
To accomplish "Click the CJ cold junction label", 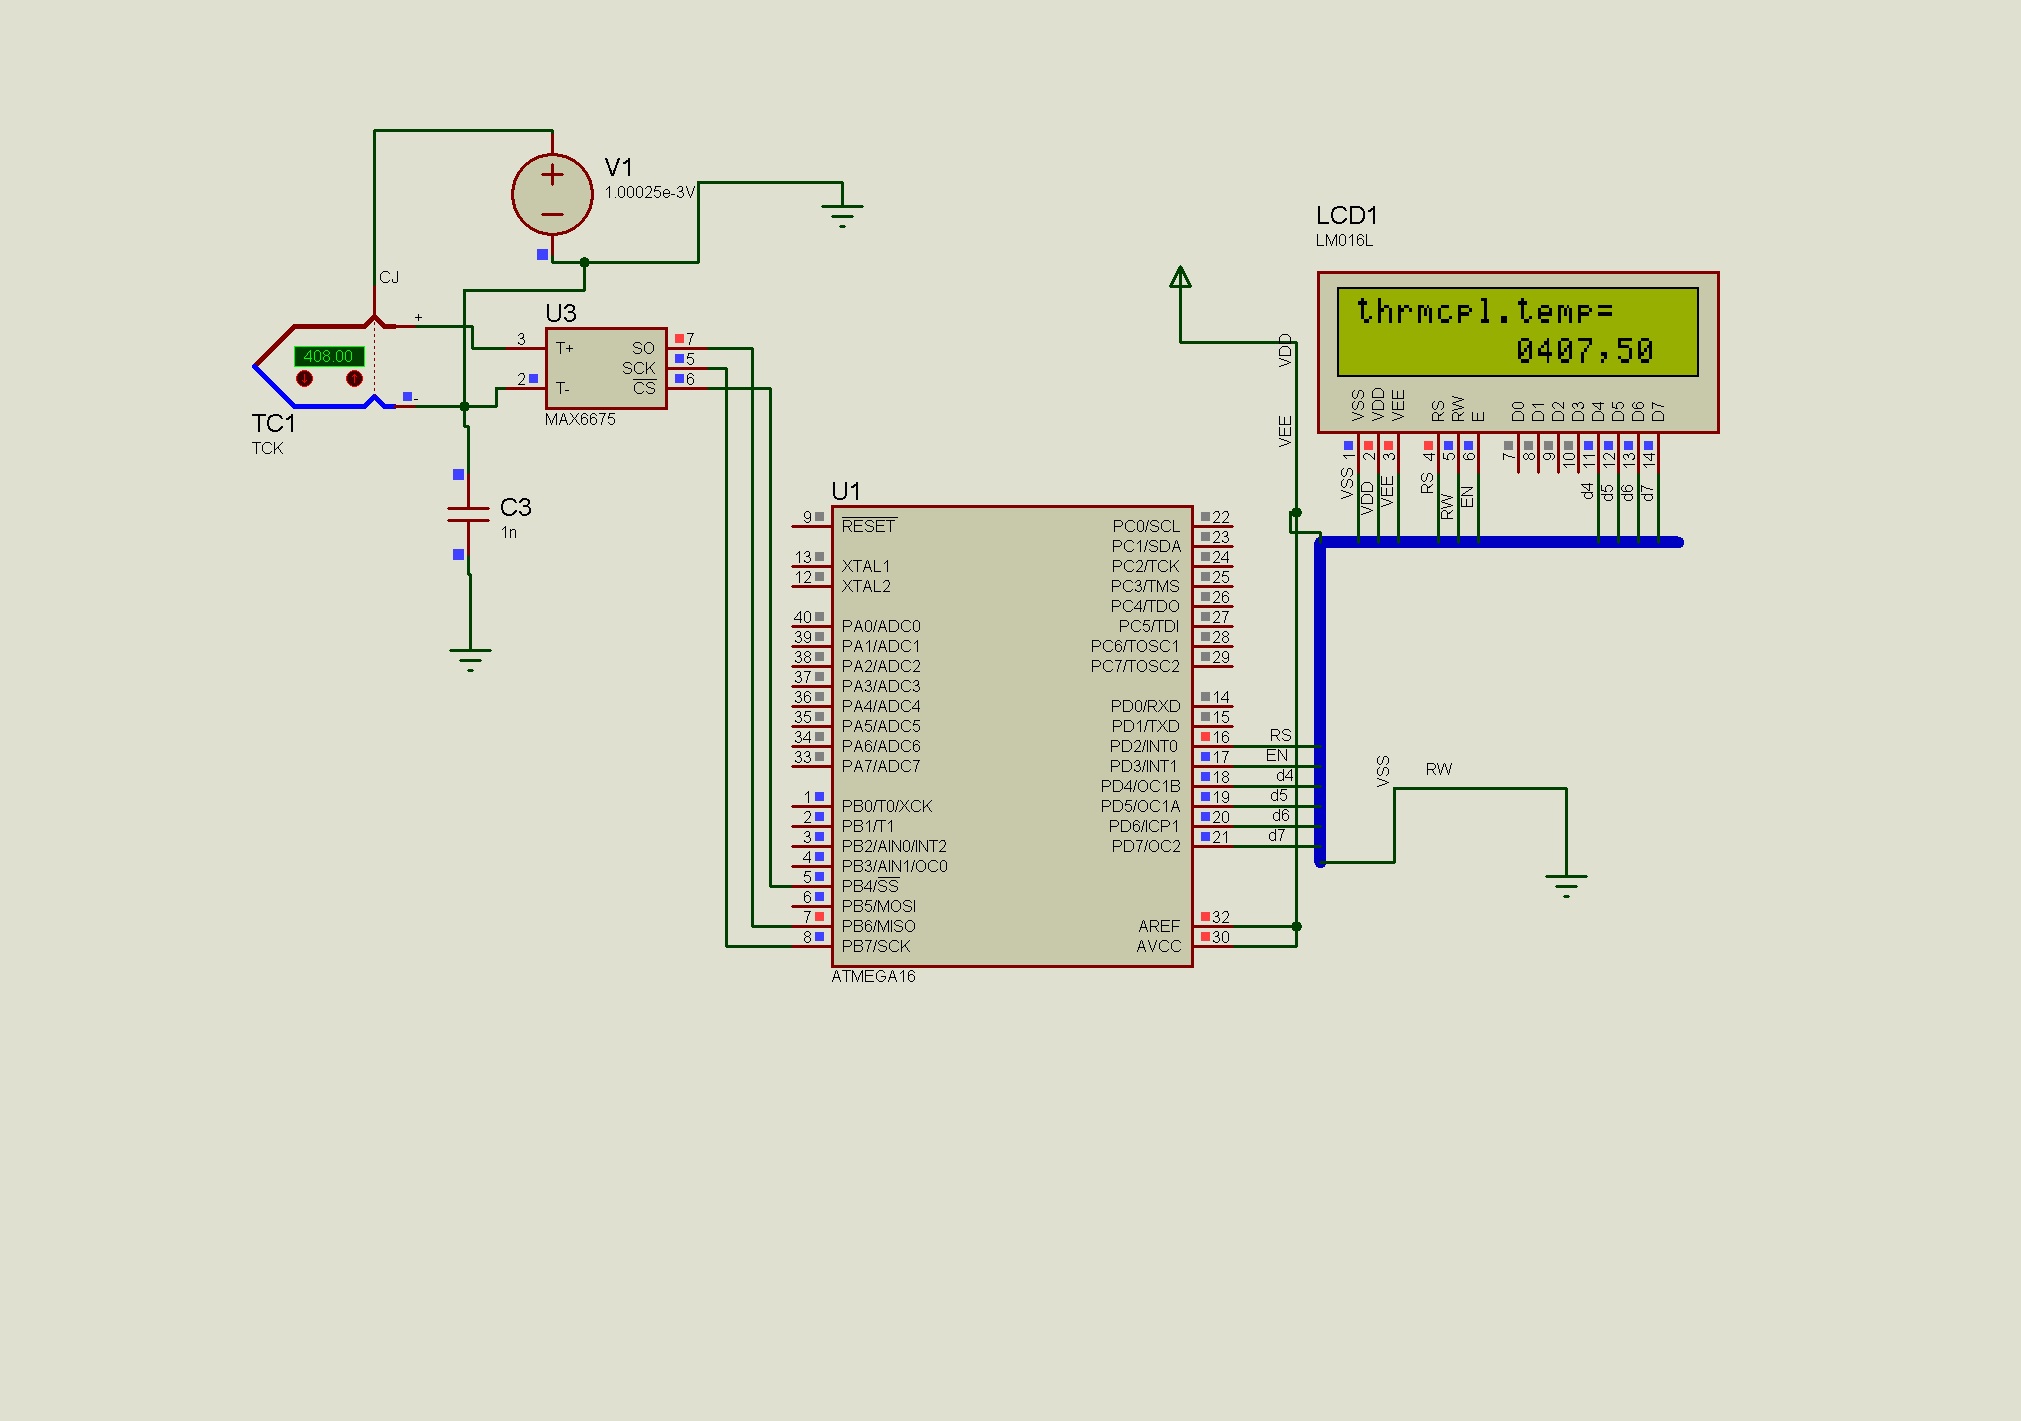I will 389,277.
